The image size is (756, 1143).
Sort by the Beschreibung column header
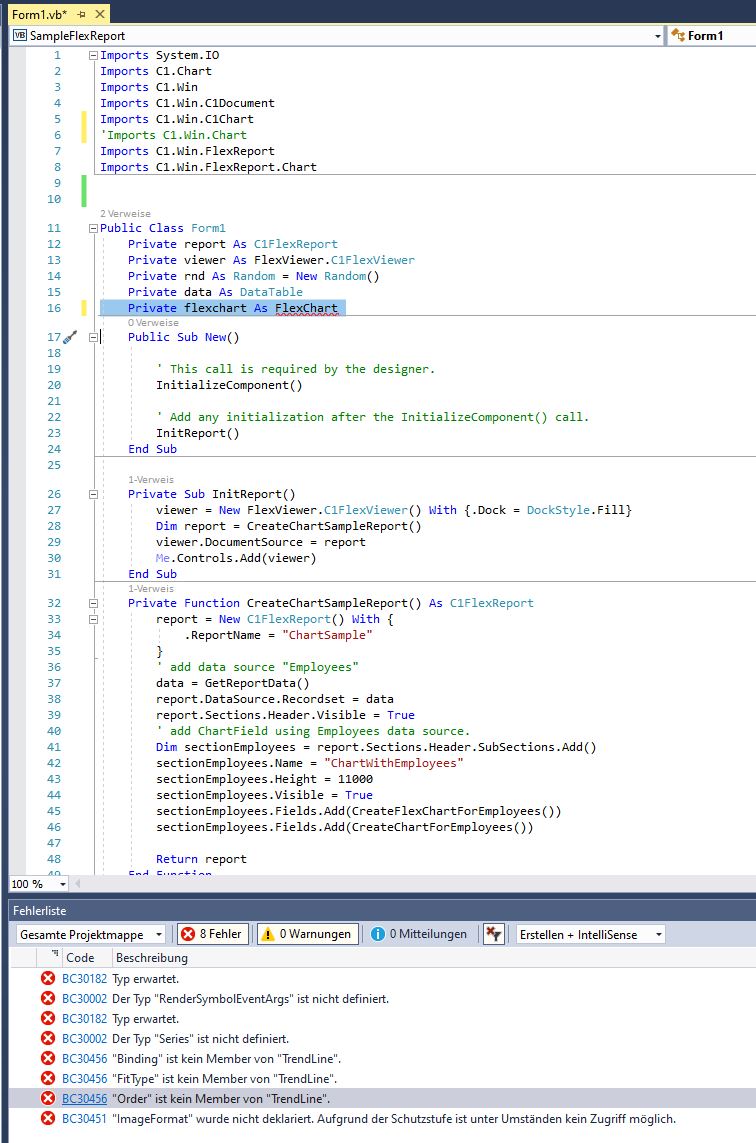point(152,957)
